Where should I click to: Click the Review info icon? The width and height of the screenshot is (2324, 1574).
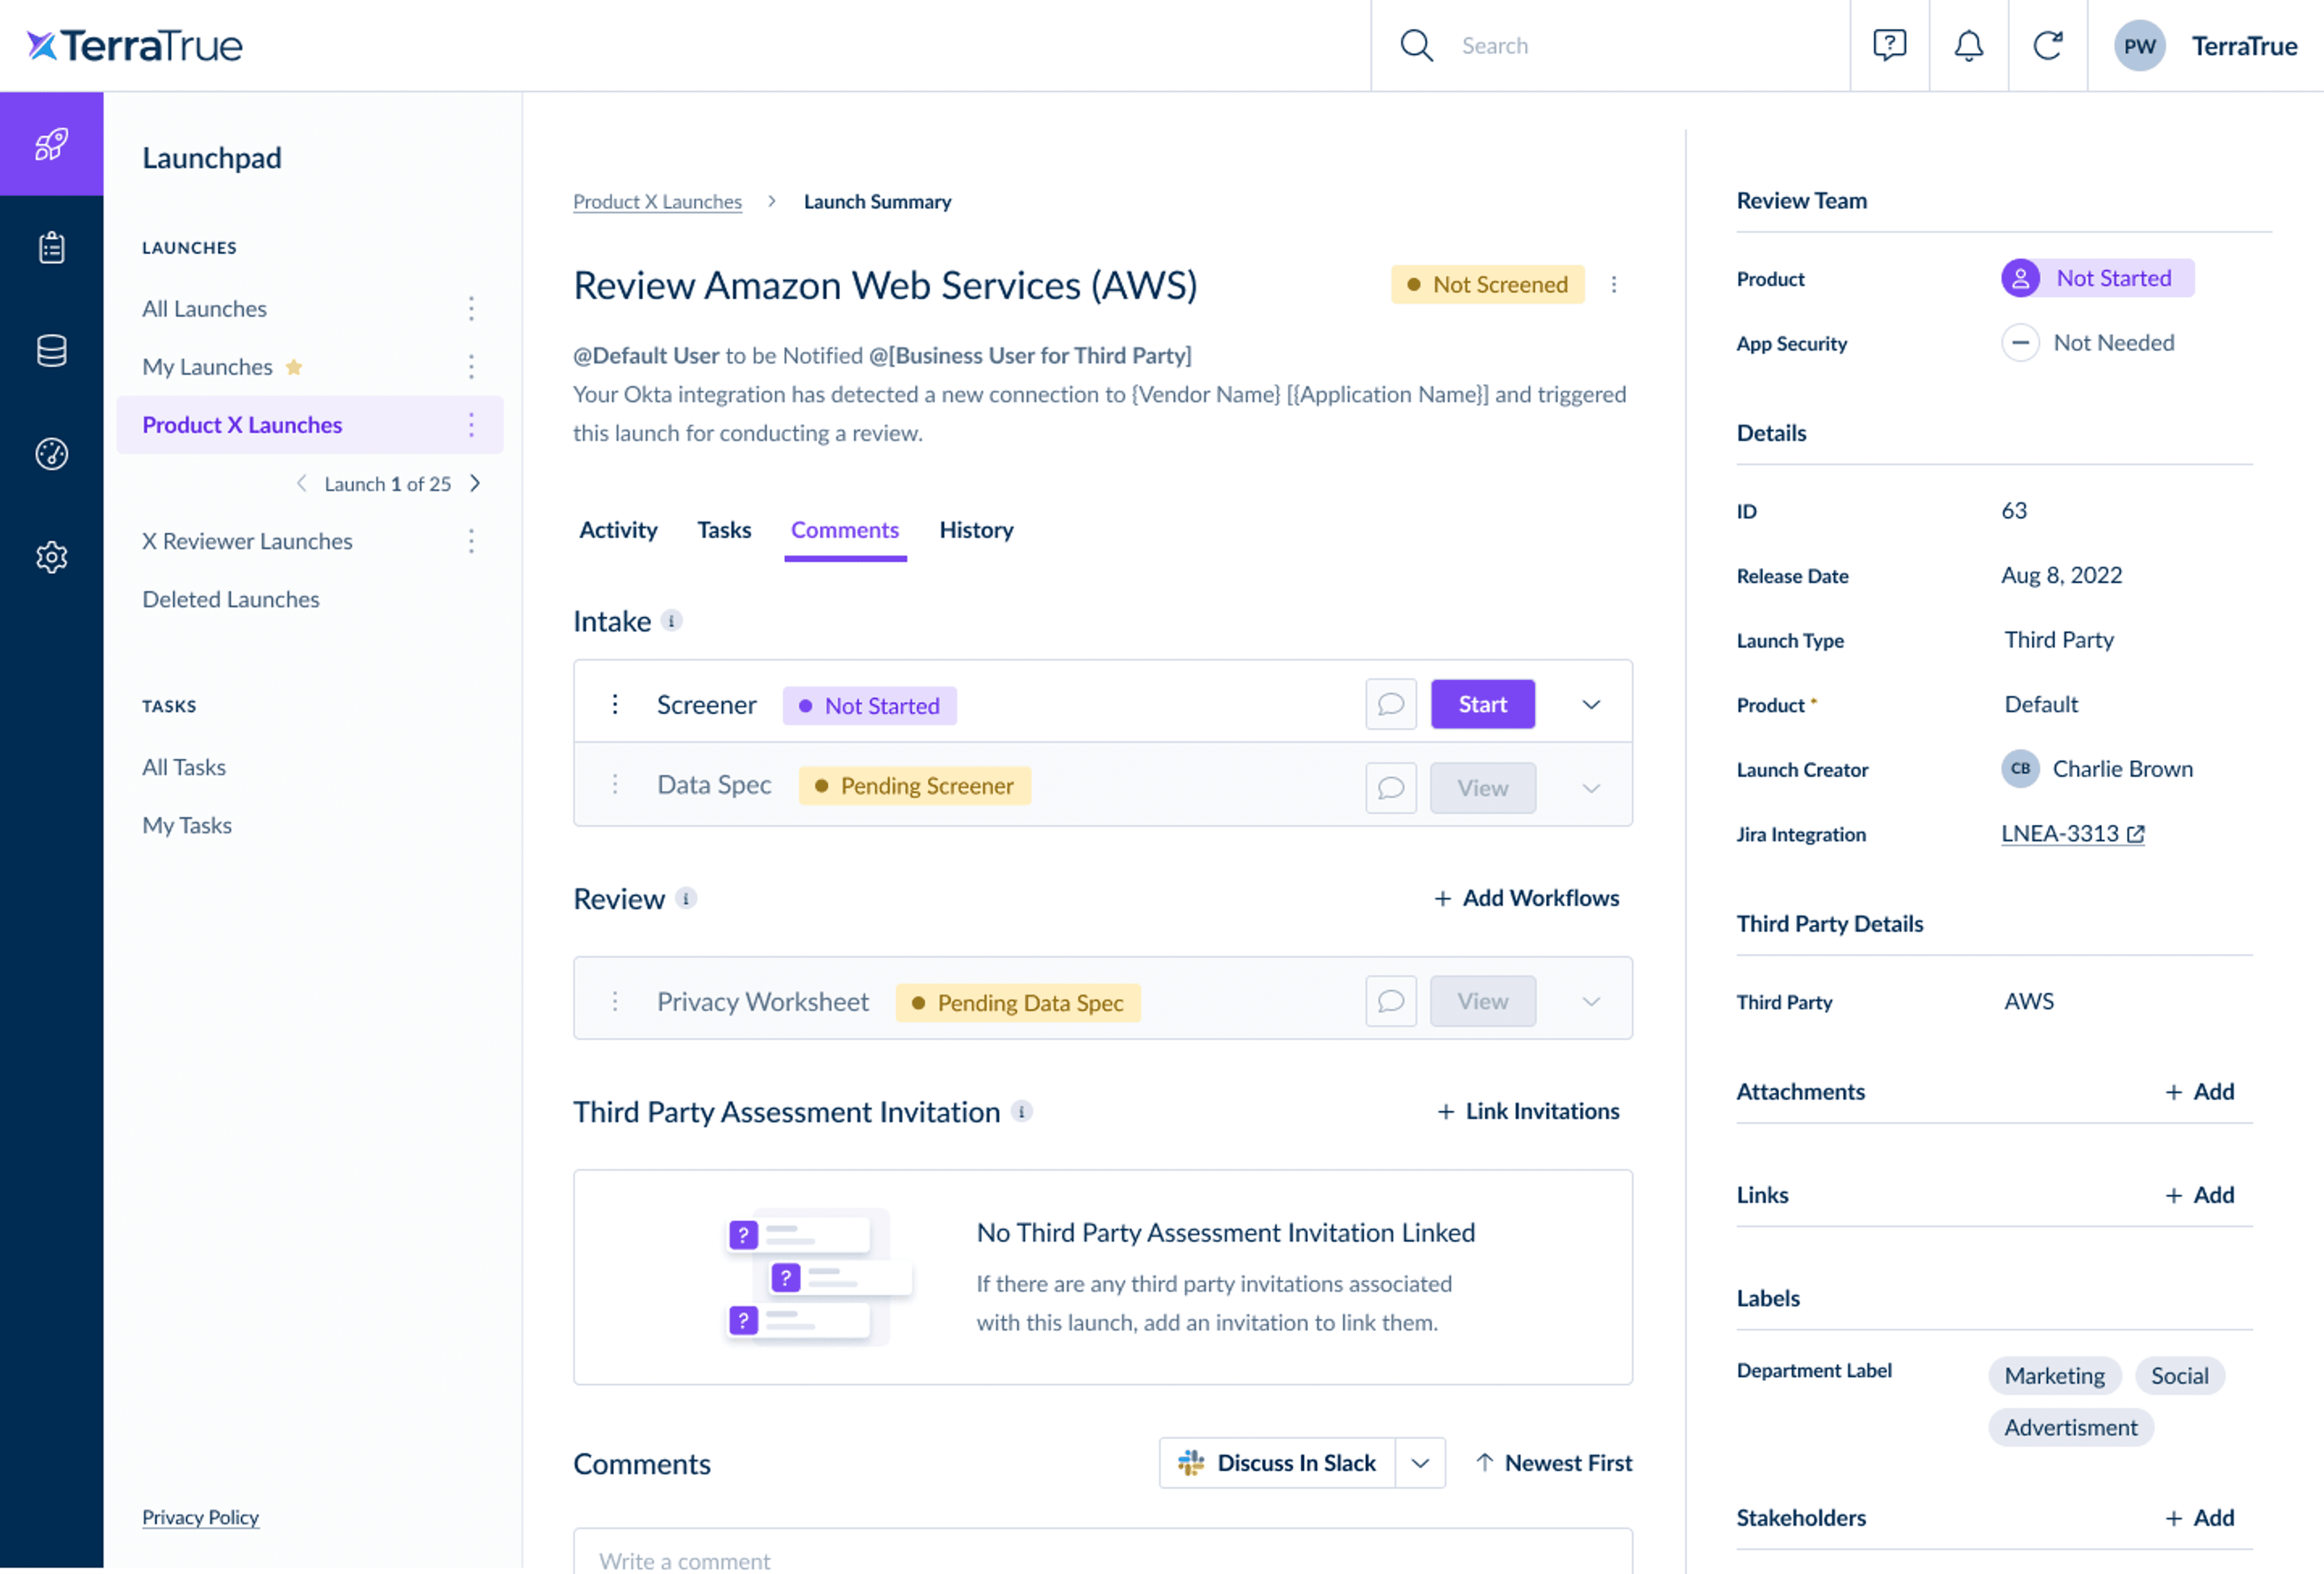tap(685, 898)
